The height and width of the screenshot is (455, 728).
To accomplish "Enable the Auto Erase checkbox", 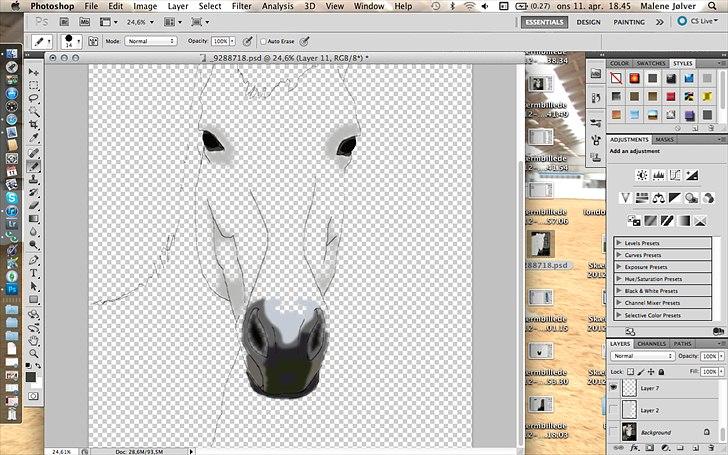I will [x=263, y=41].
